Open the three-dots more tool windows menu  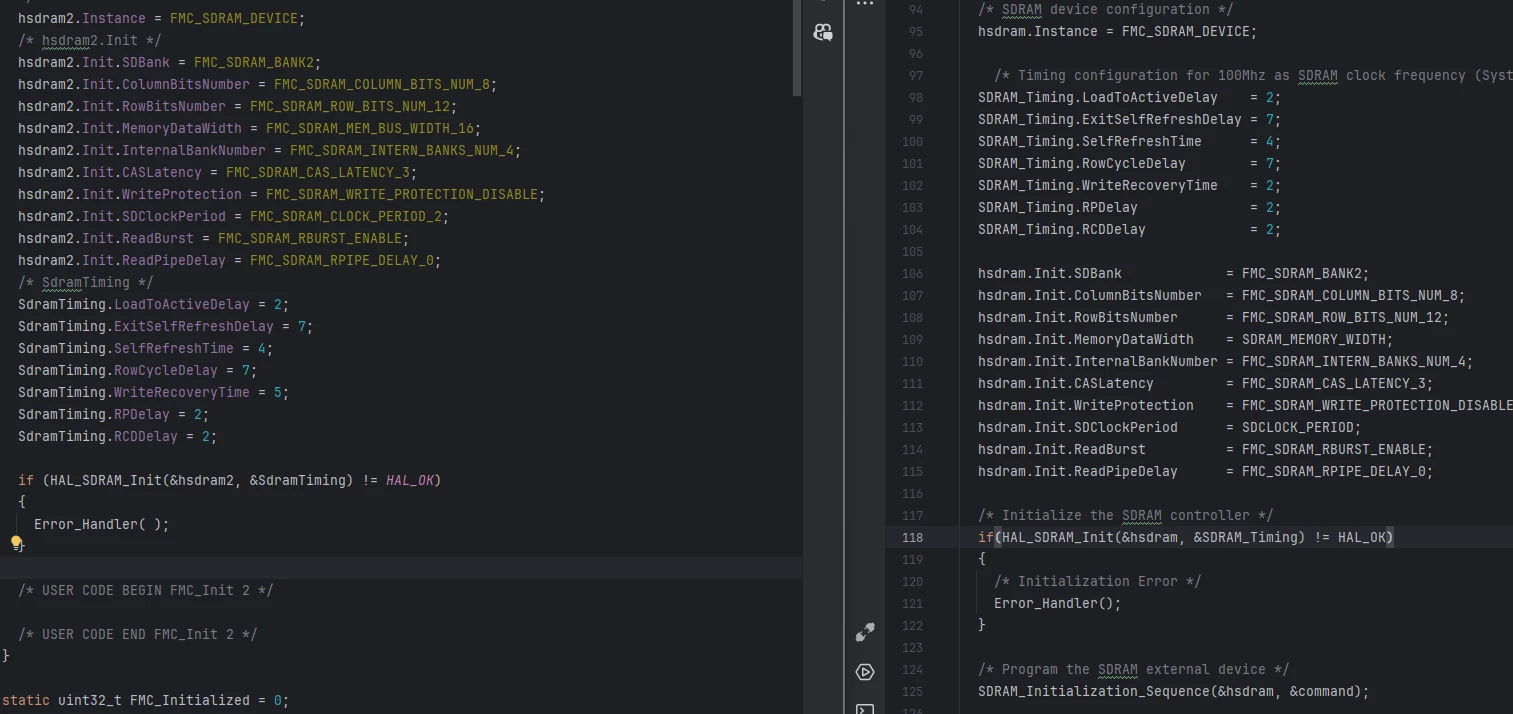pos(865,4)
